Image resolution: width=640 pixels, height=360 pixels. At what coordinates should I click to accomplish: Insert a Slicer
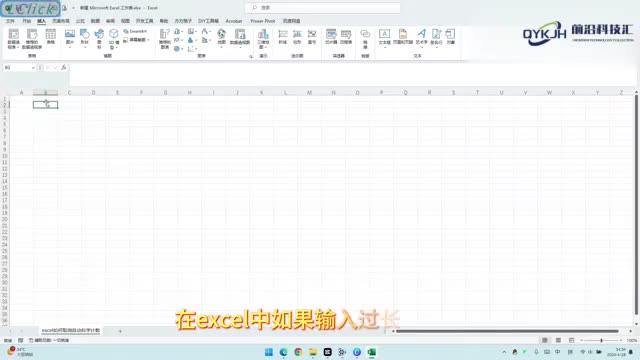(x=331, y=37)
